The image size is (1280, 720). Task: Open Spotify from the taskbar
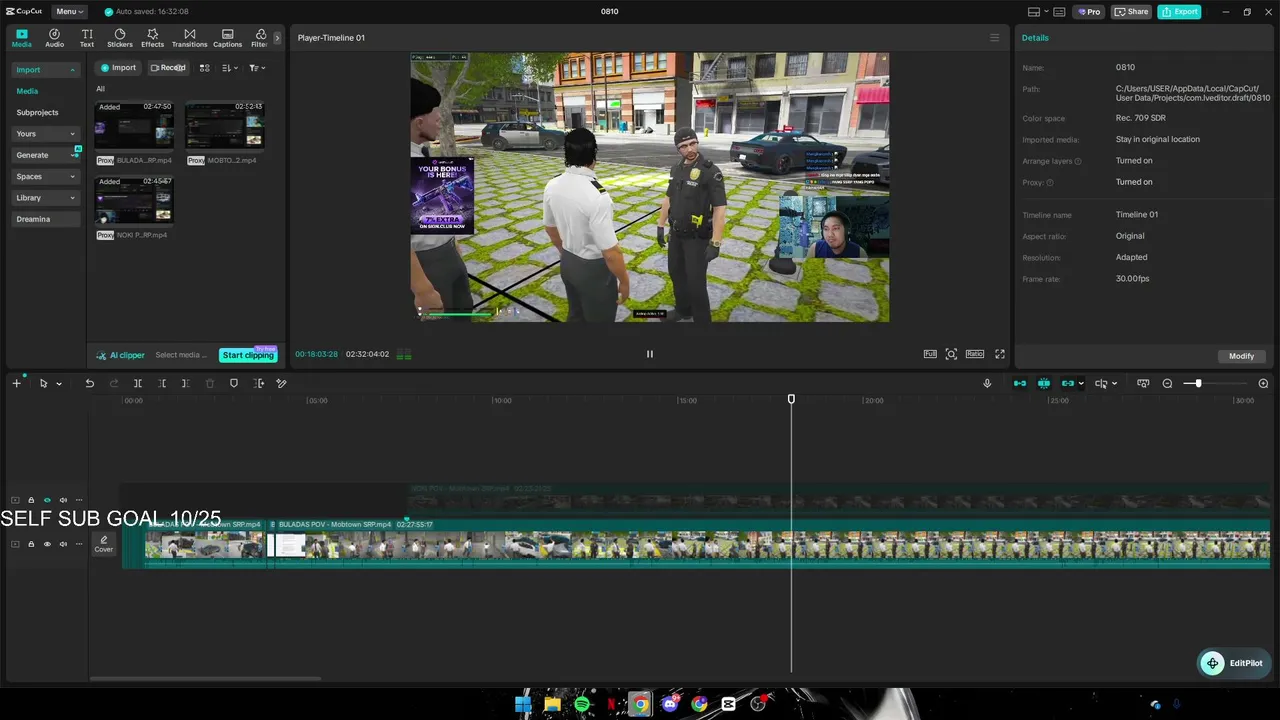(582, 704)
